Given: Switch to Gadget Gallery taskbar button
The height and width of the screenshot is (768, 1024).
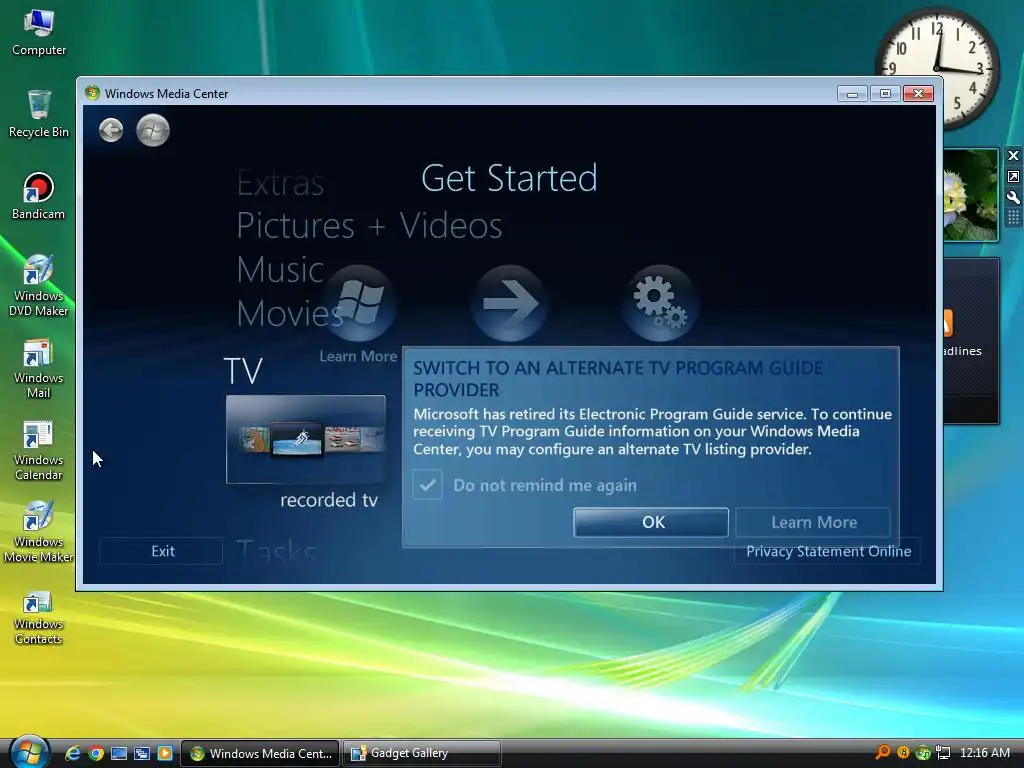Looking at the screenshot, I should click(422, 753).
